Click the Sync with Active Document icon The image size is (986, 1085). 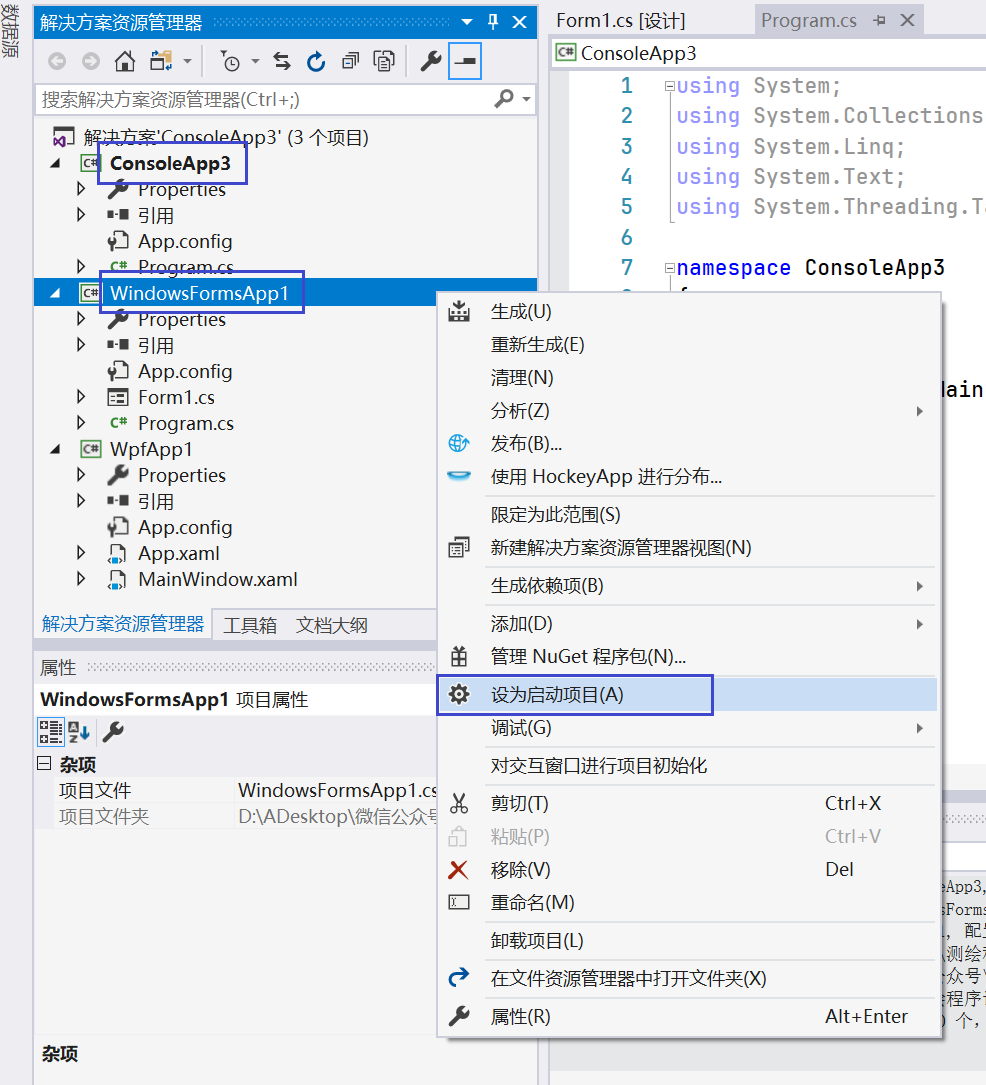tap(282, 62)
